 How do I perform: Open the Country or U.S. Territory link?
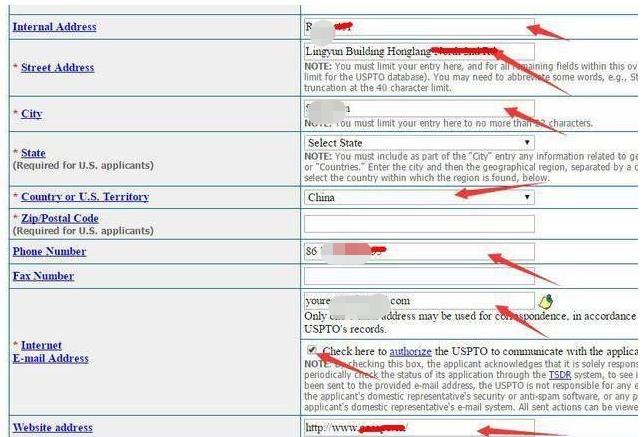pos(85,196)
